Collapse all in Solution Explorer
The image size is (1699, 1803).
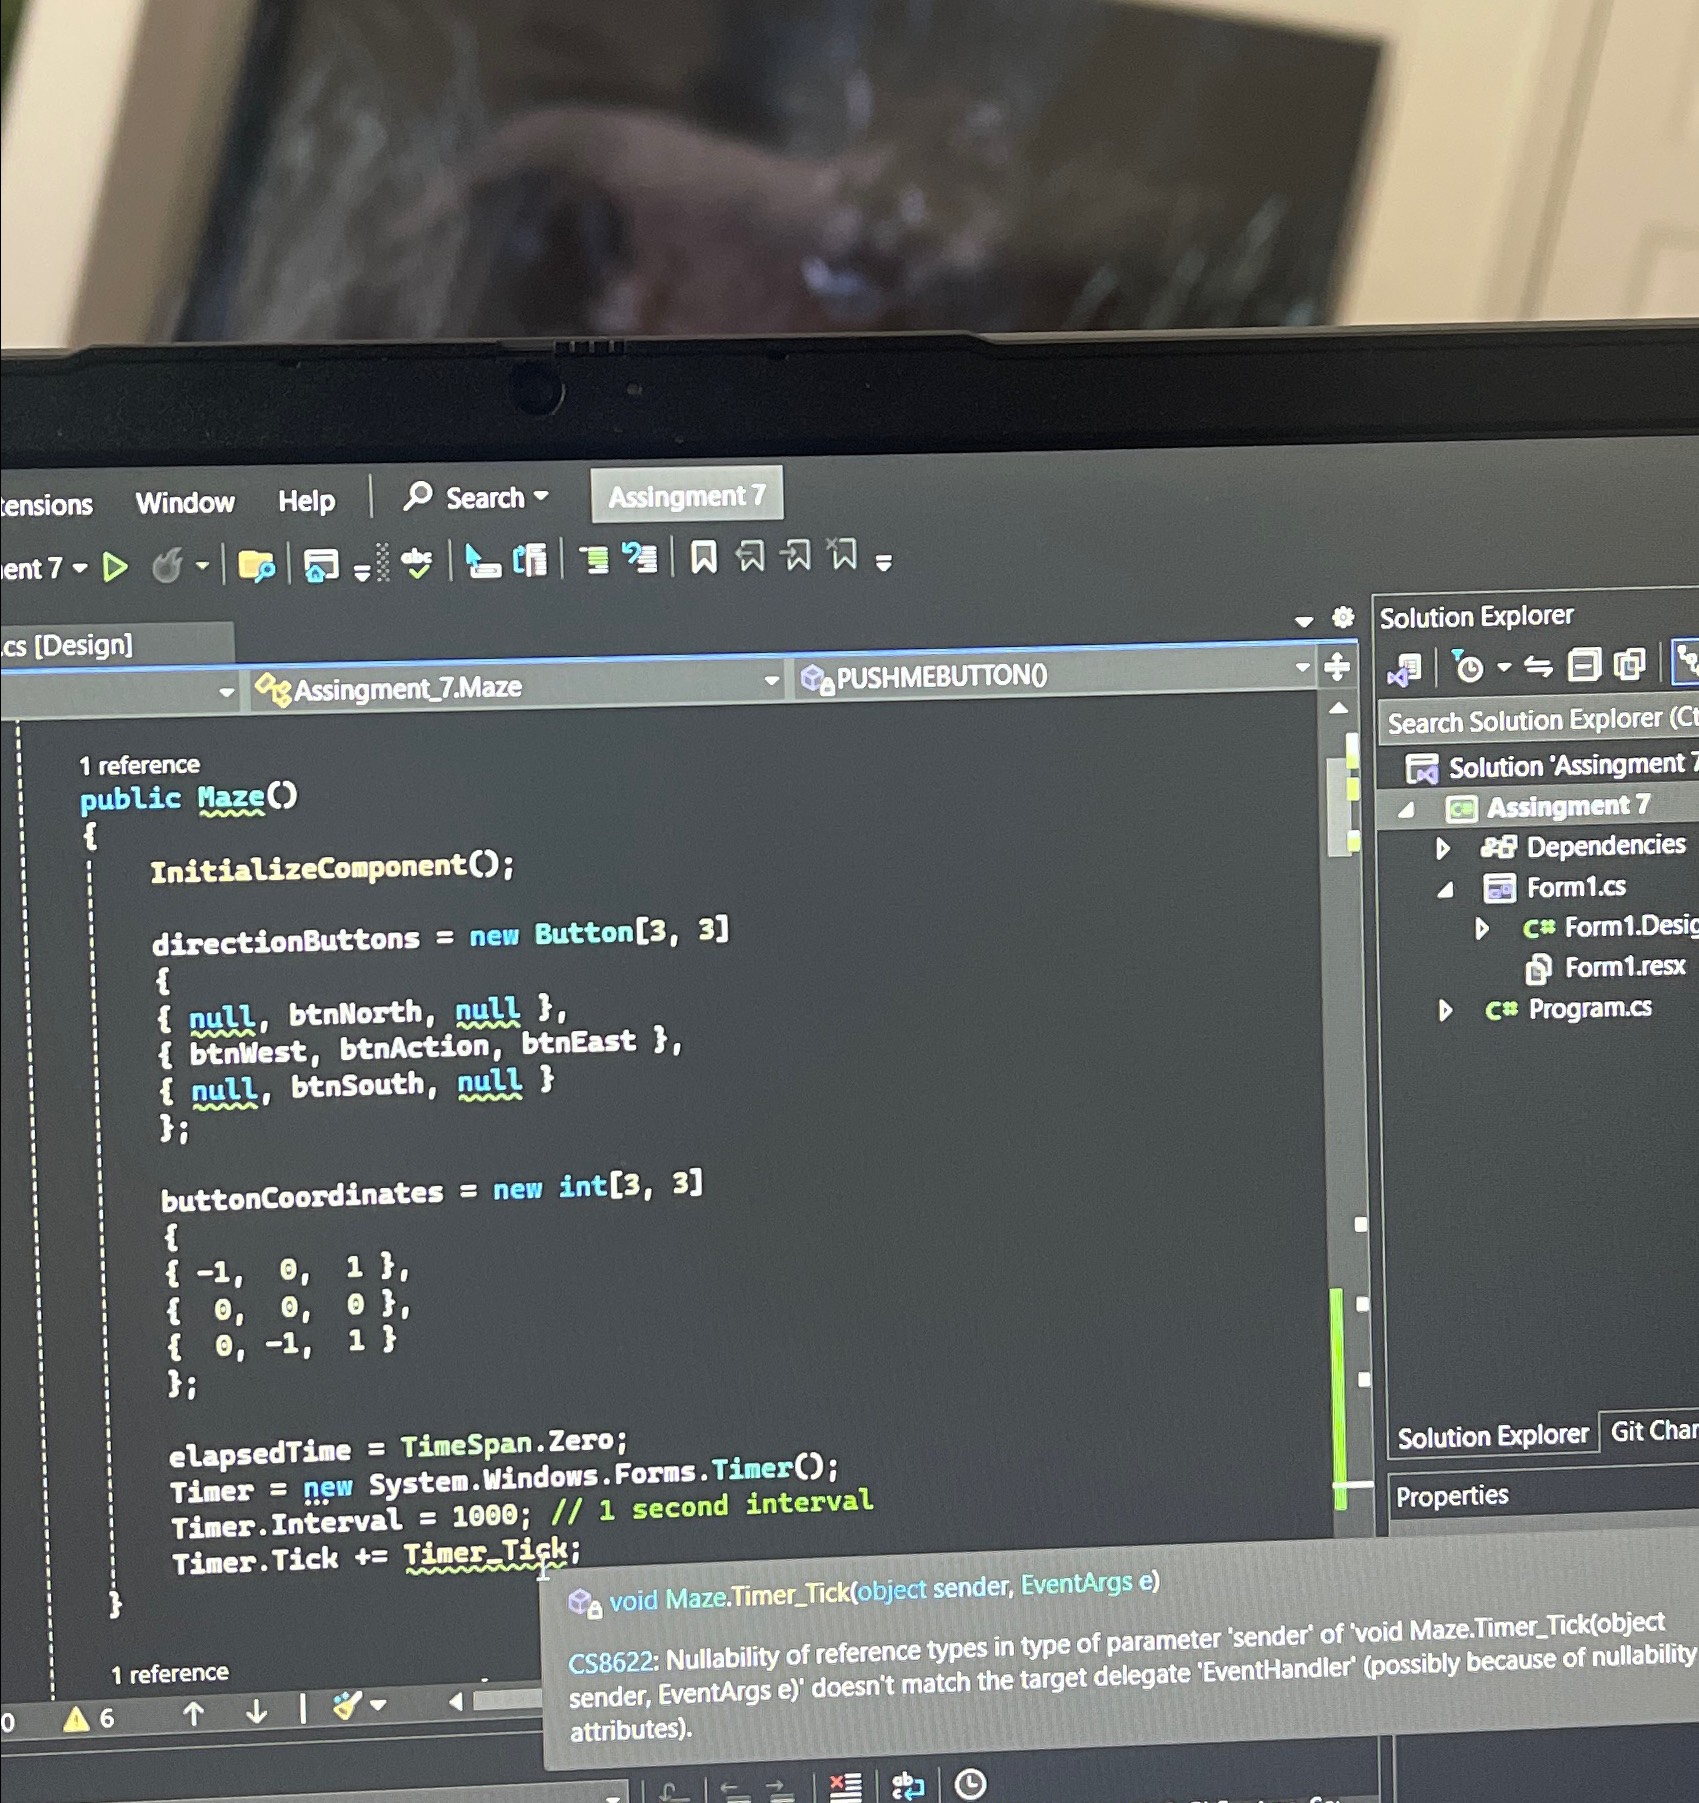[1583, 664]
